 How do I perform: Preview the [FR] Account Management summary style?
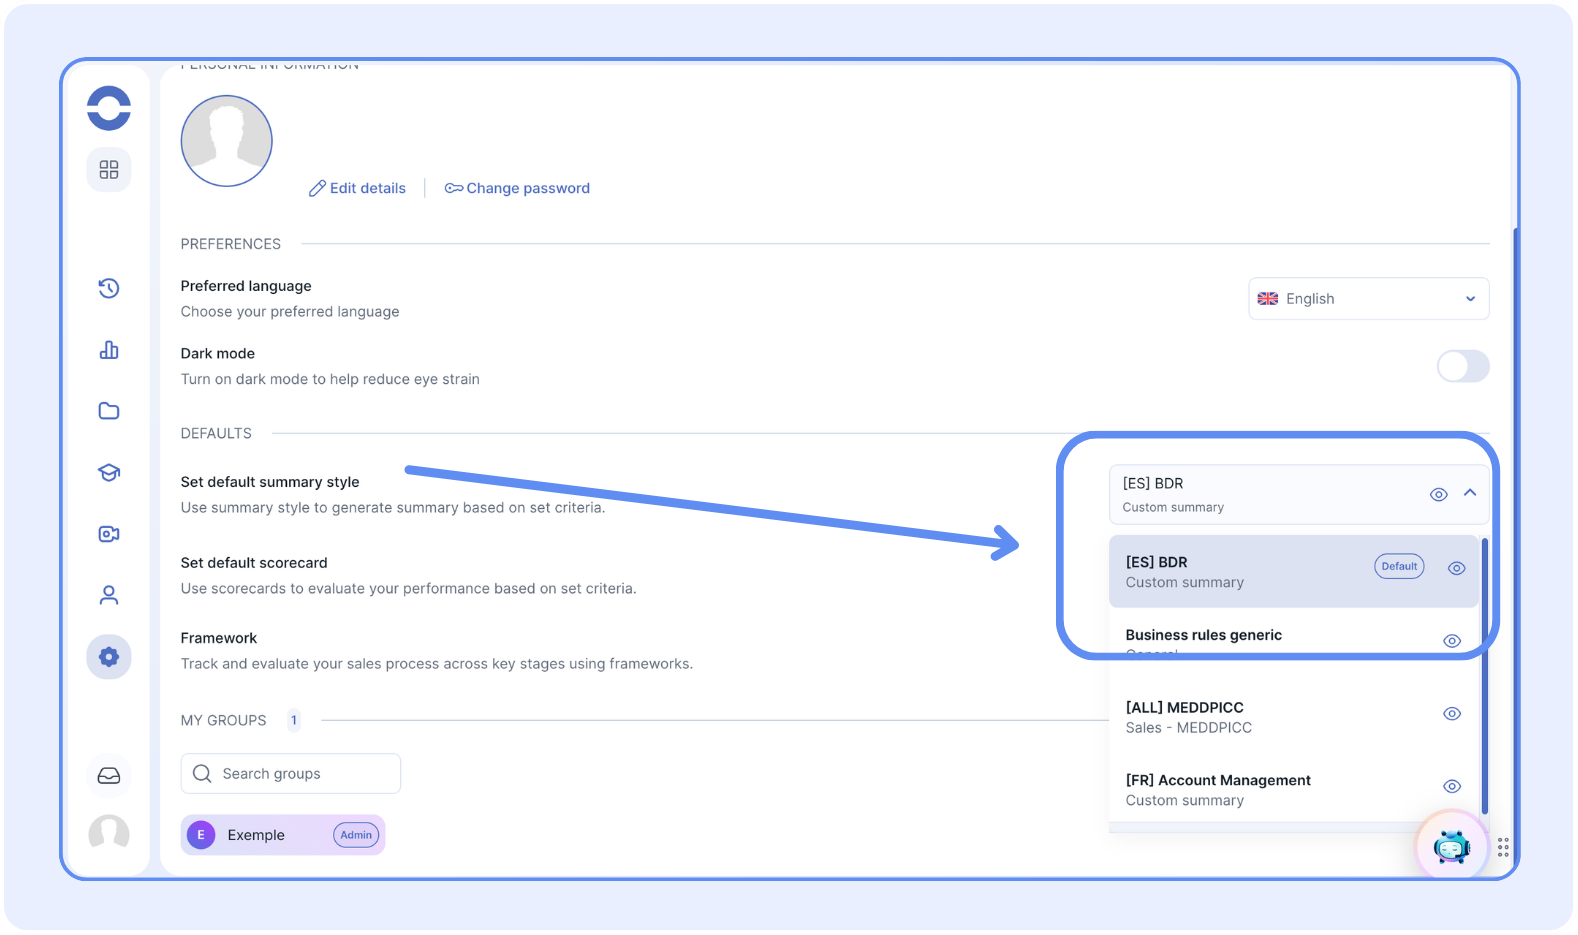pyautogui.click(x=1452, y=787)
